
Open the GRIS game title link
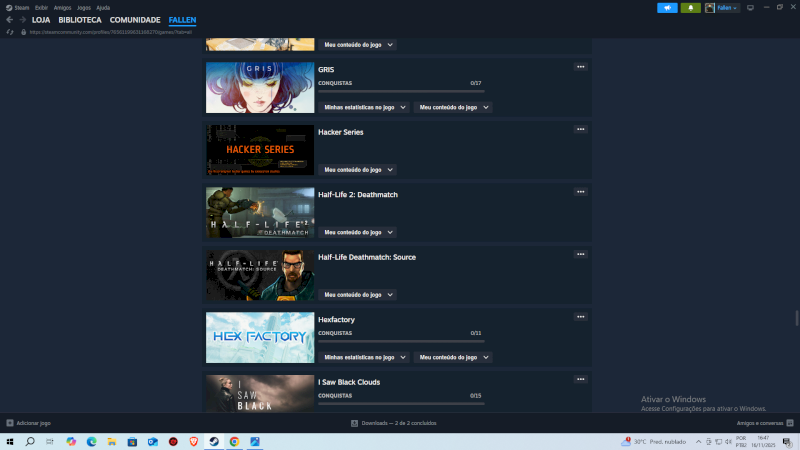click(326, 69)
